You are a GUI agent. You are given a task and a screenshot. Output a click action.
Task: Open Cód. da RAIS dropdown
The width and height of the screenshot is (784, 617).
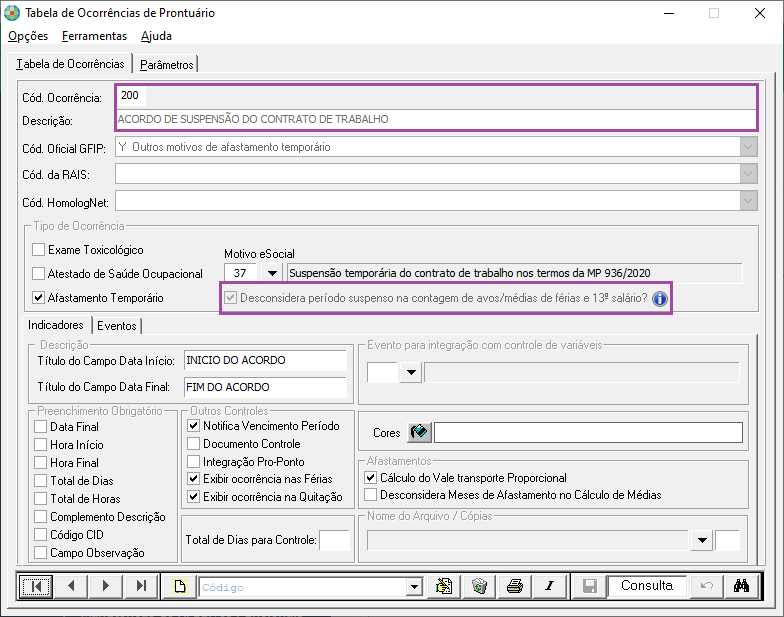(748, 174)
